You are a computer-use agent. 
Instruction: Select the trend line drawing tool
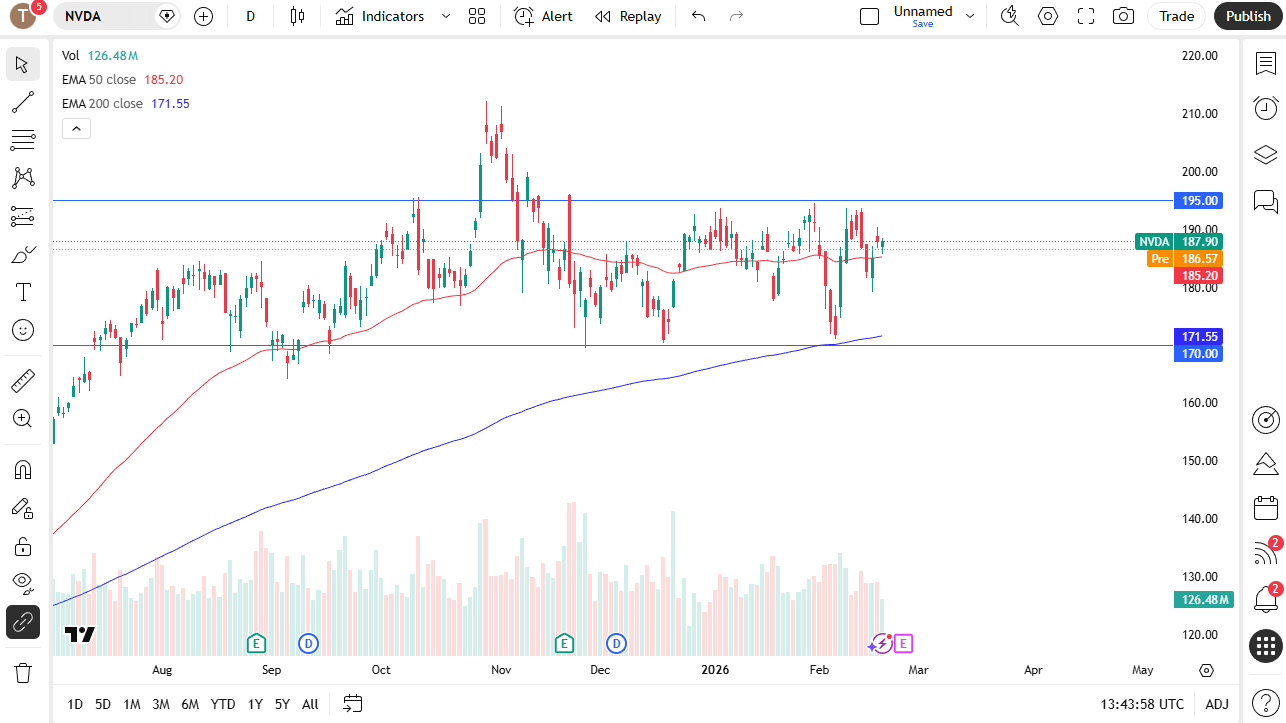pos(23,102)
